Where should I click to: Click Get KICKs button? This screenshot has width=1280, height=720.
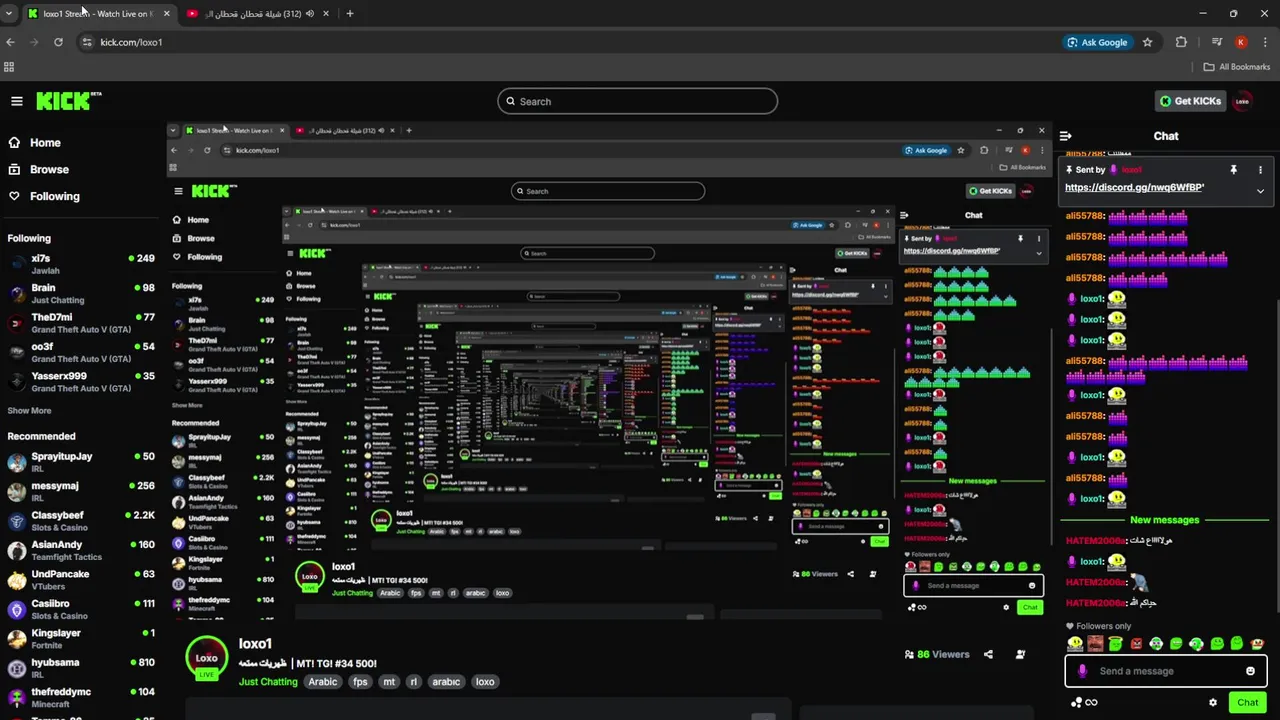(x=1189, y=101)
